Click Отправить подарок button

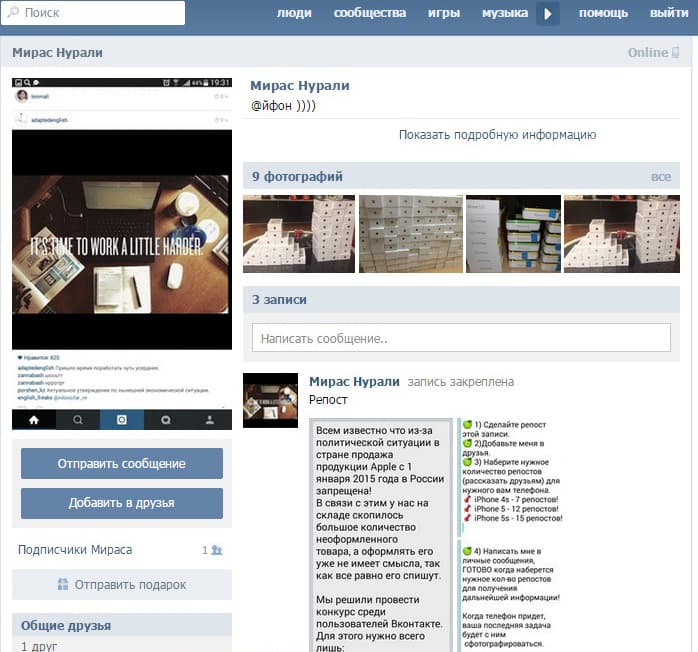click(122, 584)
